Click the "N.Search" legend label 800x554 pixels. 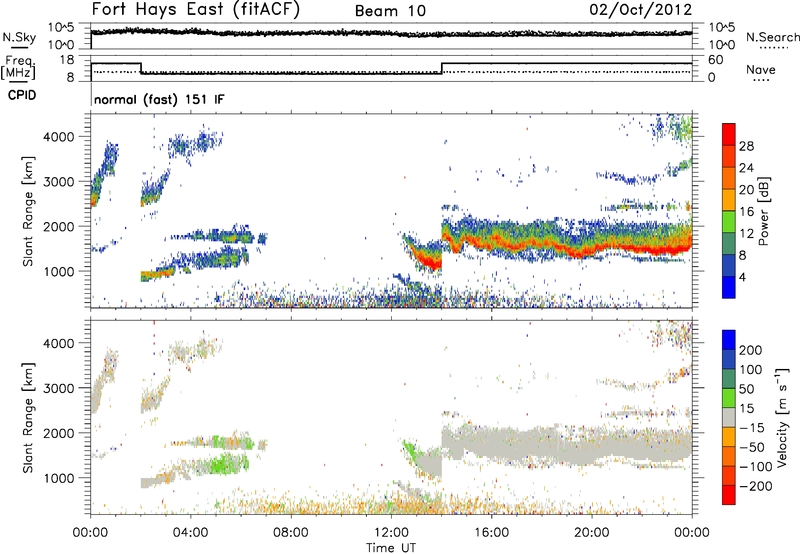[x=773, y=37]
